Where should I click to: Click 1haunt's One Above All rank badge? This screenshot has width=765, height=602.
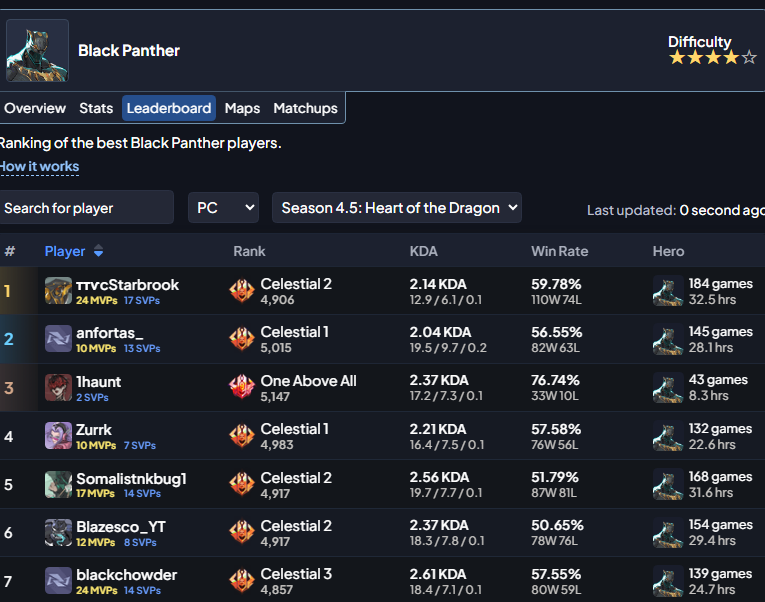click(x=242, y=387)
